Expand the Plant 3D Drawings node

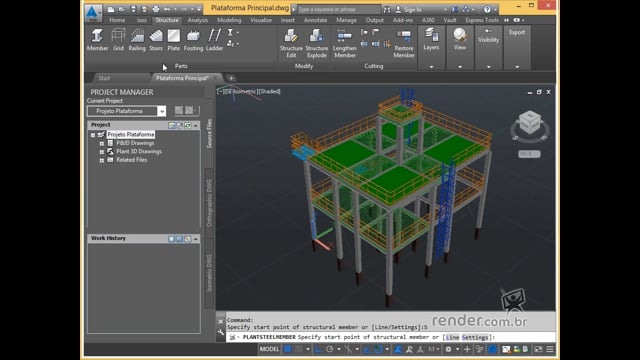click(x=102, y=152)
